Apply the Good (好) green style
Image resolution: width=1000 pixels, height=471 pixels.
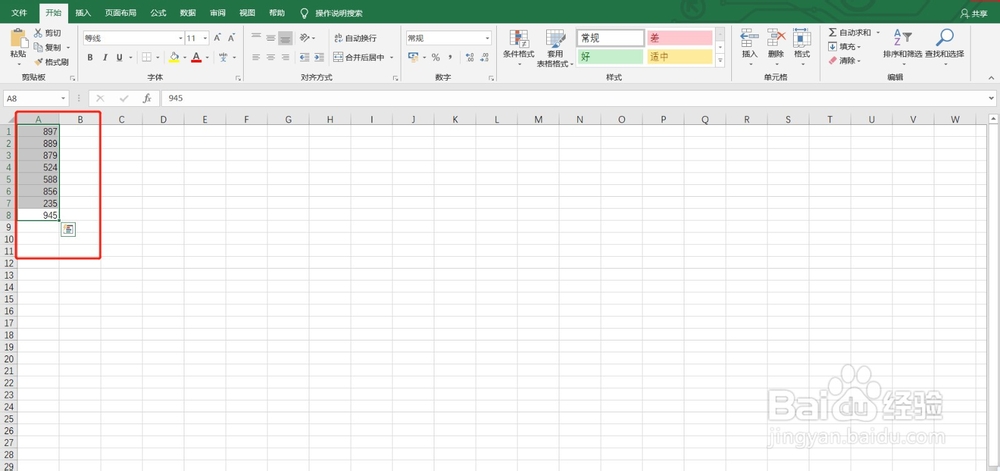point(610,57)
